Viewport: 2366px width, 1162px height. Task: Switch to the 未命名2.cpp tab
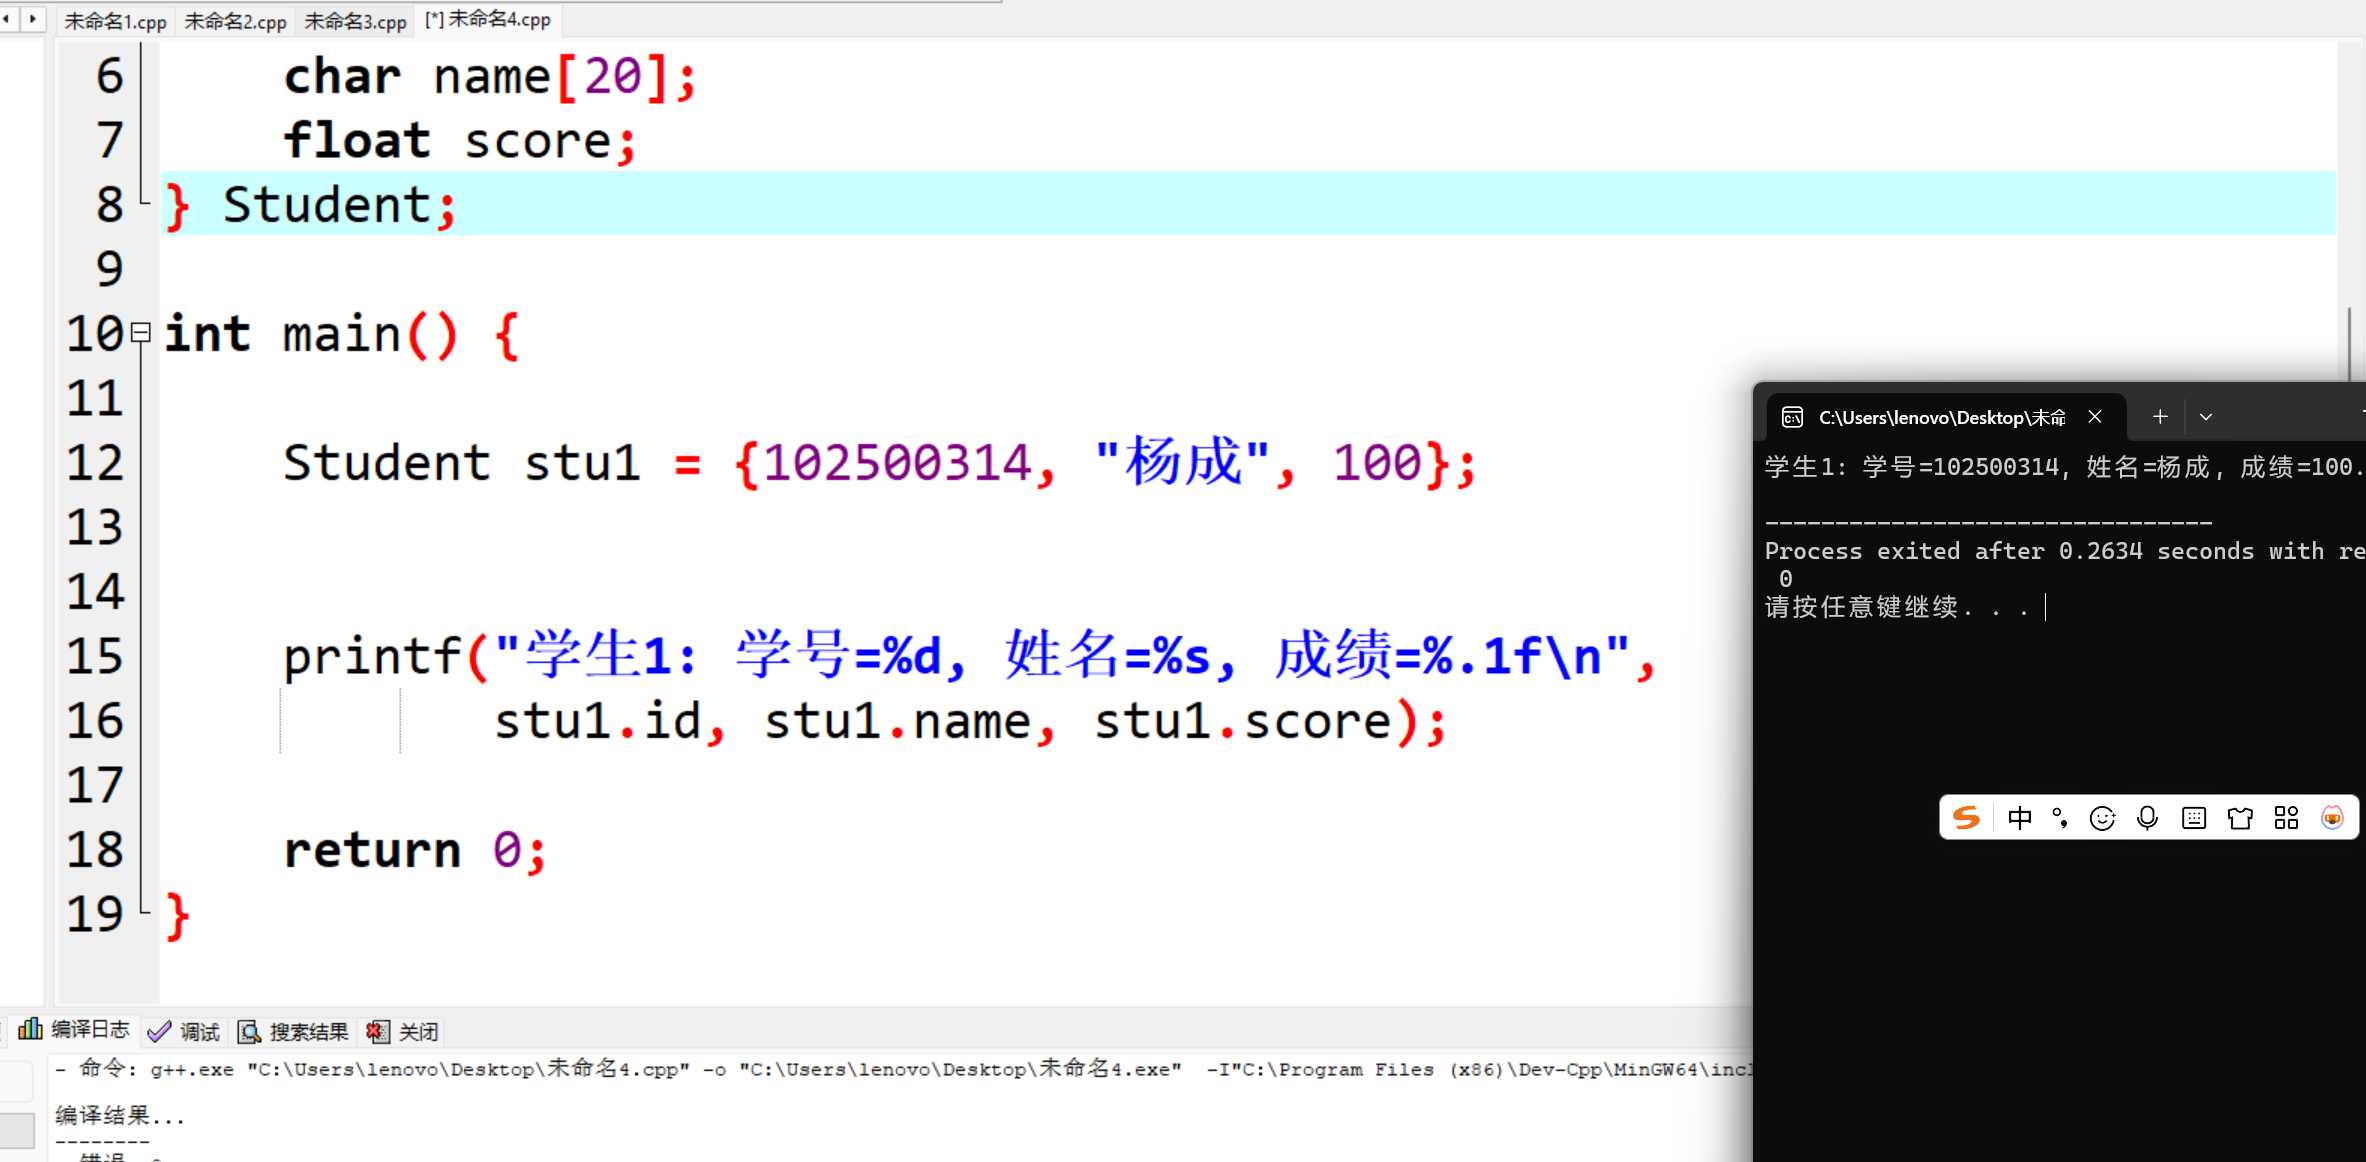(x=235, y=21)
